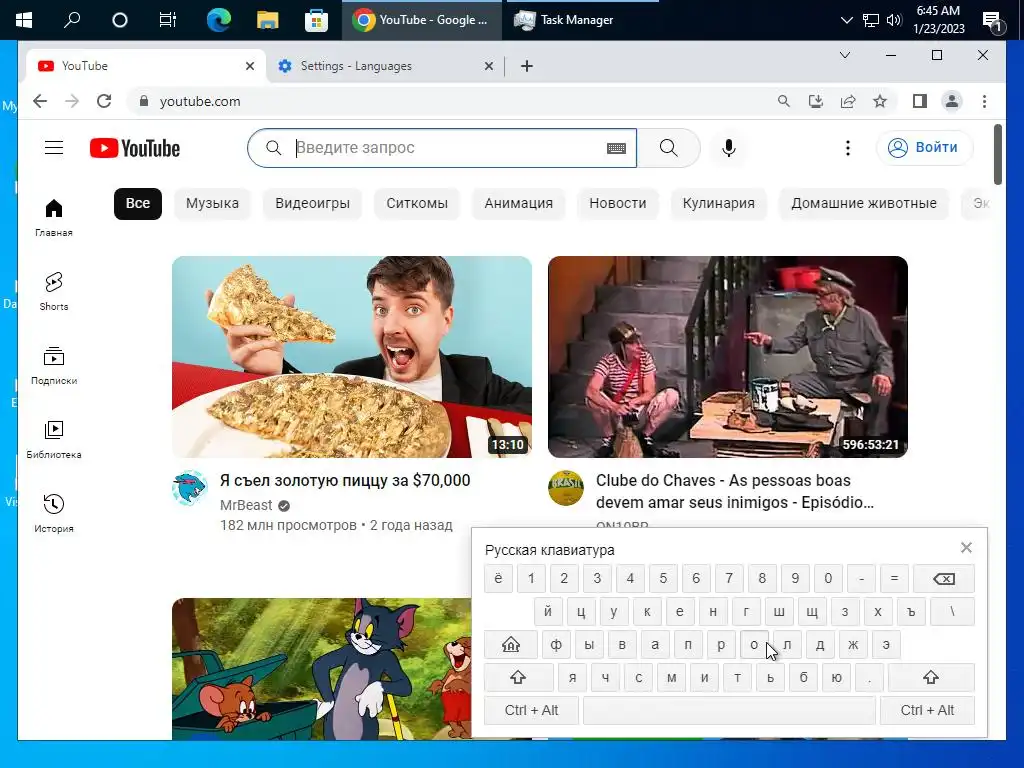Image resolution: width=1024 pixels, height=768 pixels.
Task: Open Shorts in the sidebar
Action: (54, 291)
